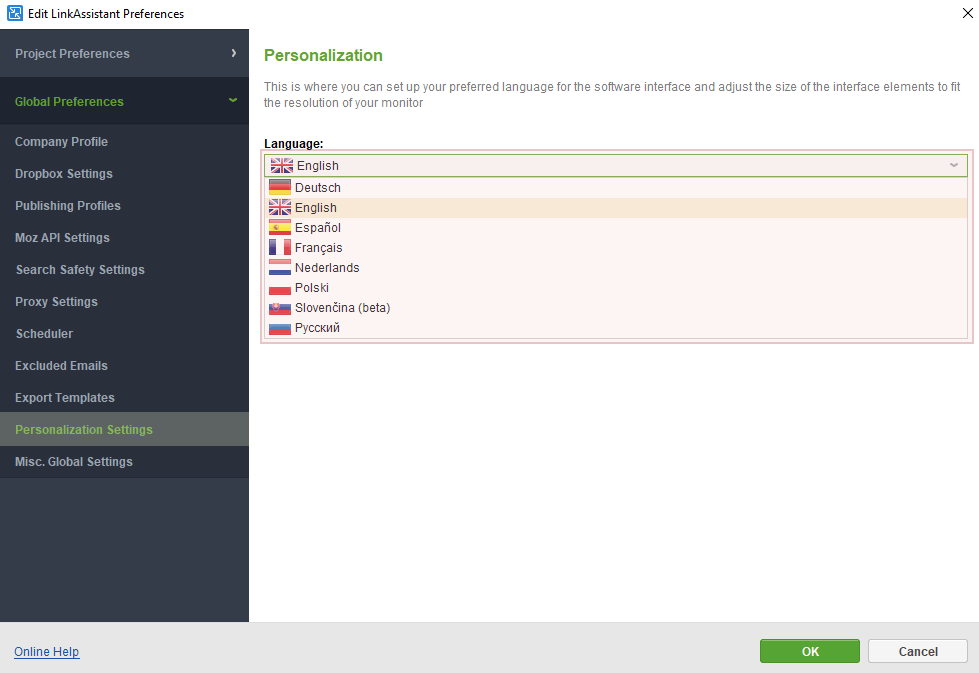Choose Русский from the language list
Image resolution: width=979 pixels, height=673 pixels.
[x=616, y=328]
